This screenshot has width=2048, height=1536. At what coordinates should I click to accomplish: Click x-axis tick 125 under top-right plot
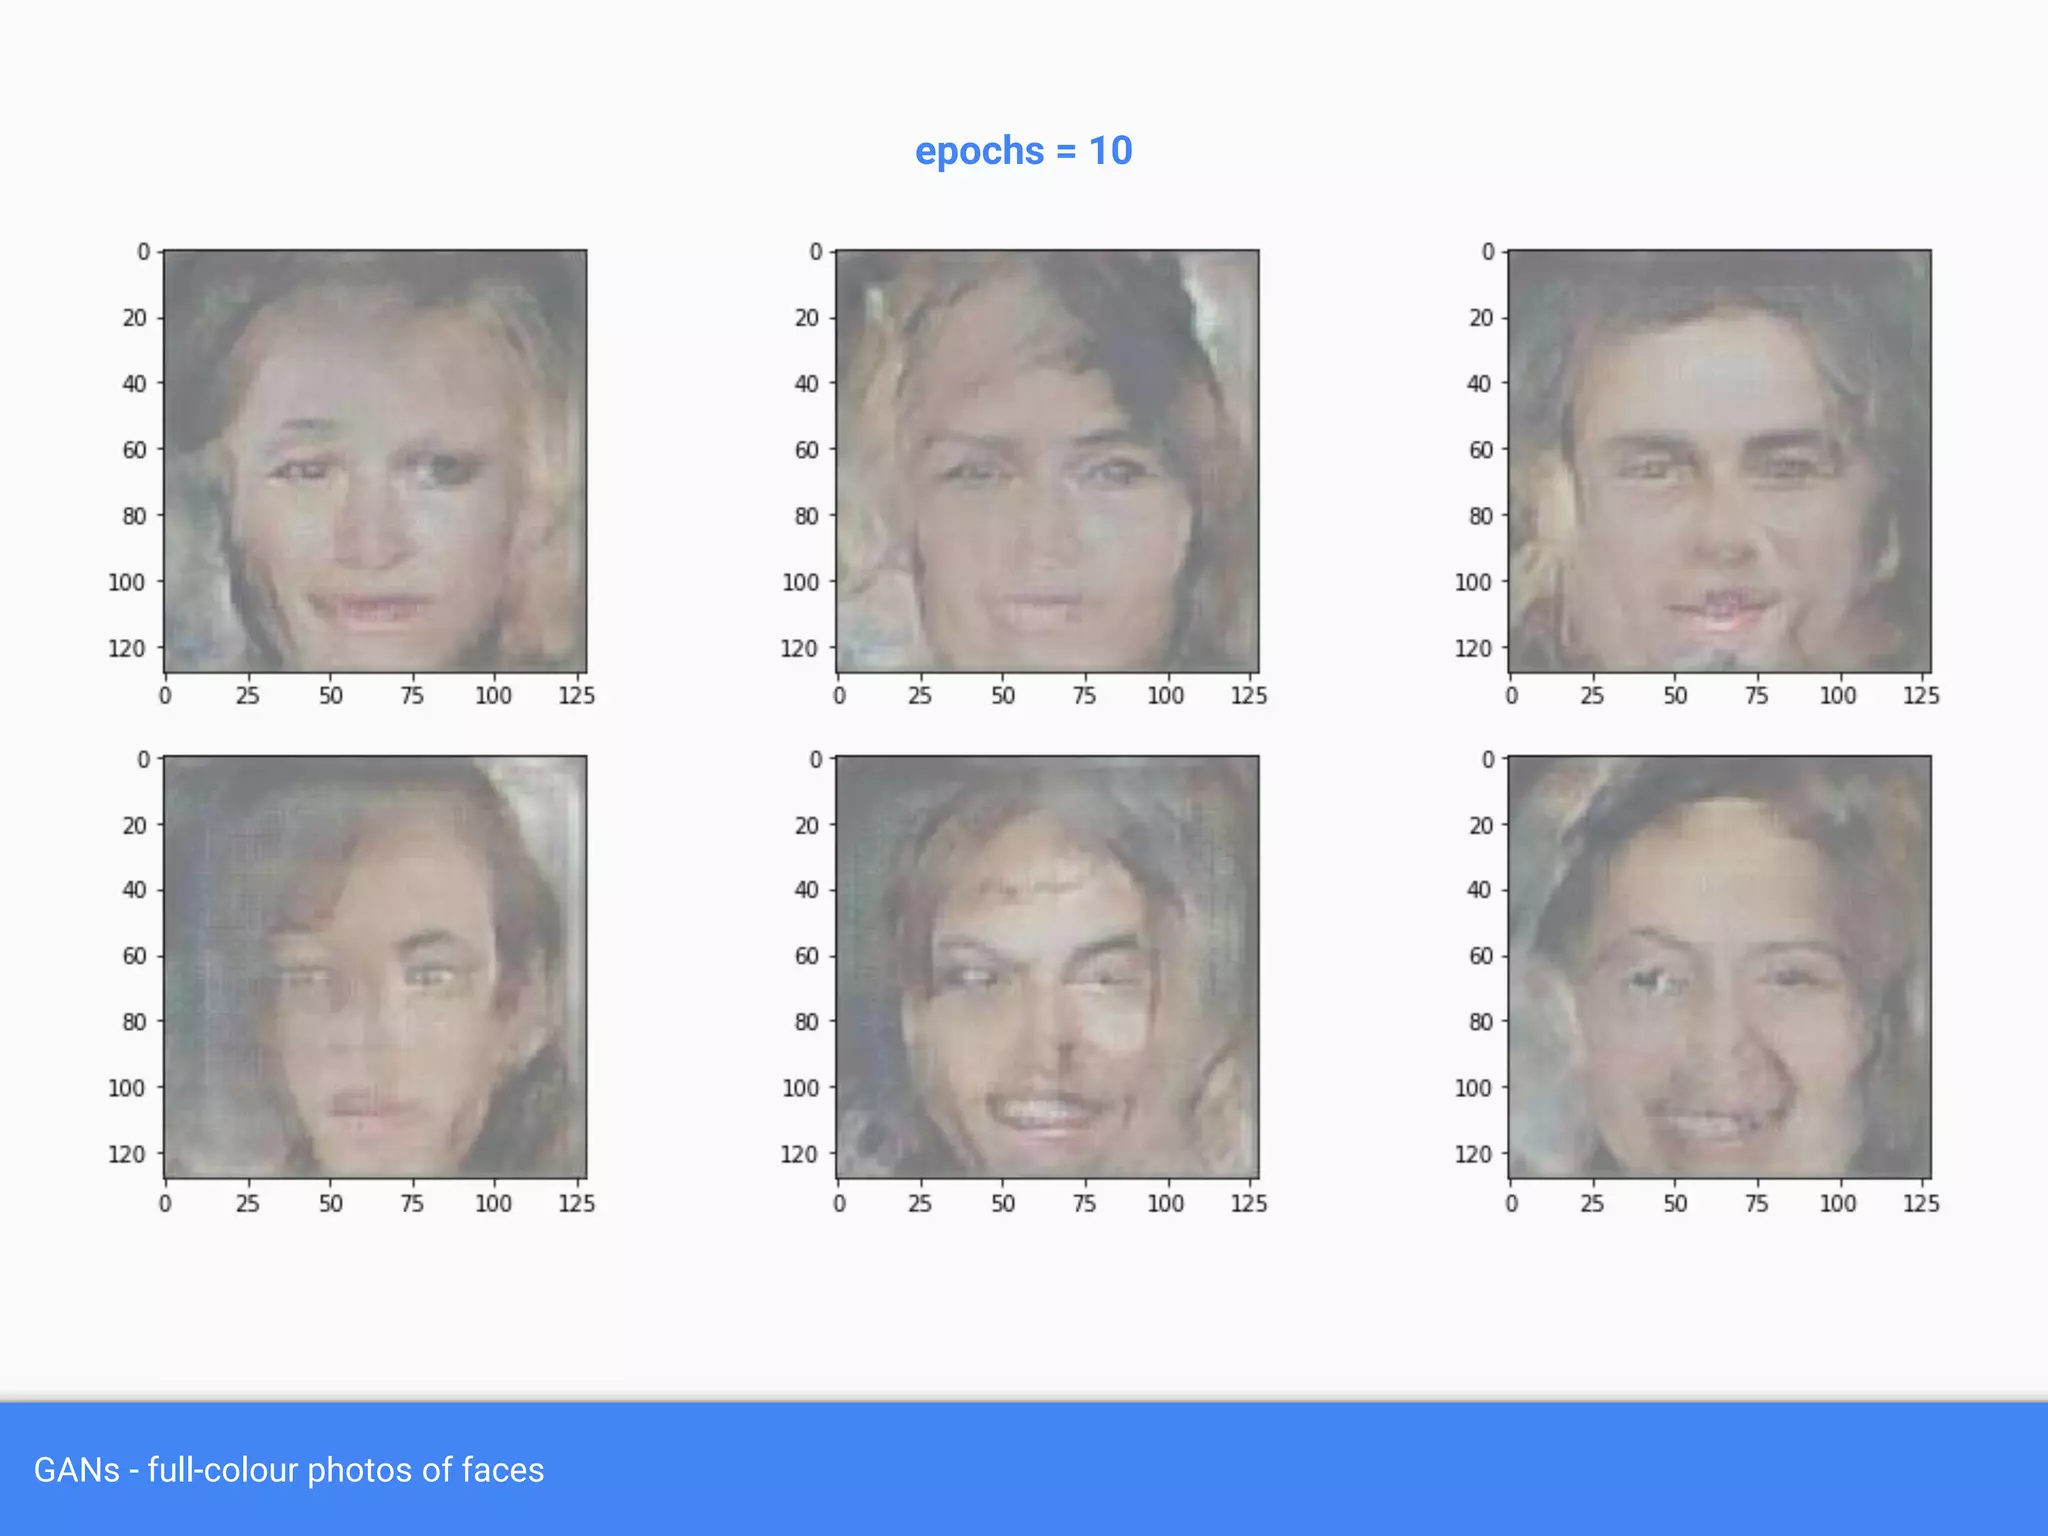point(1920,696)
